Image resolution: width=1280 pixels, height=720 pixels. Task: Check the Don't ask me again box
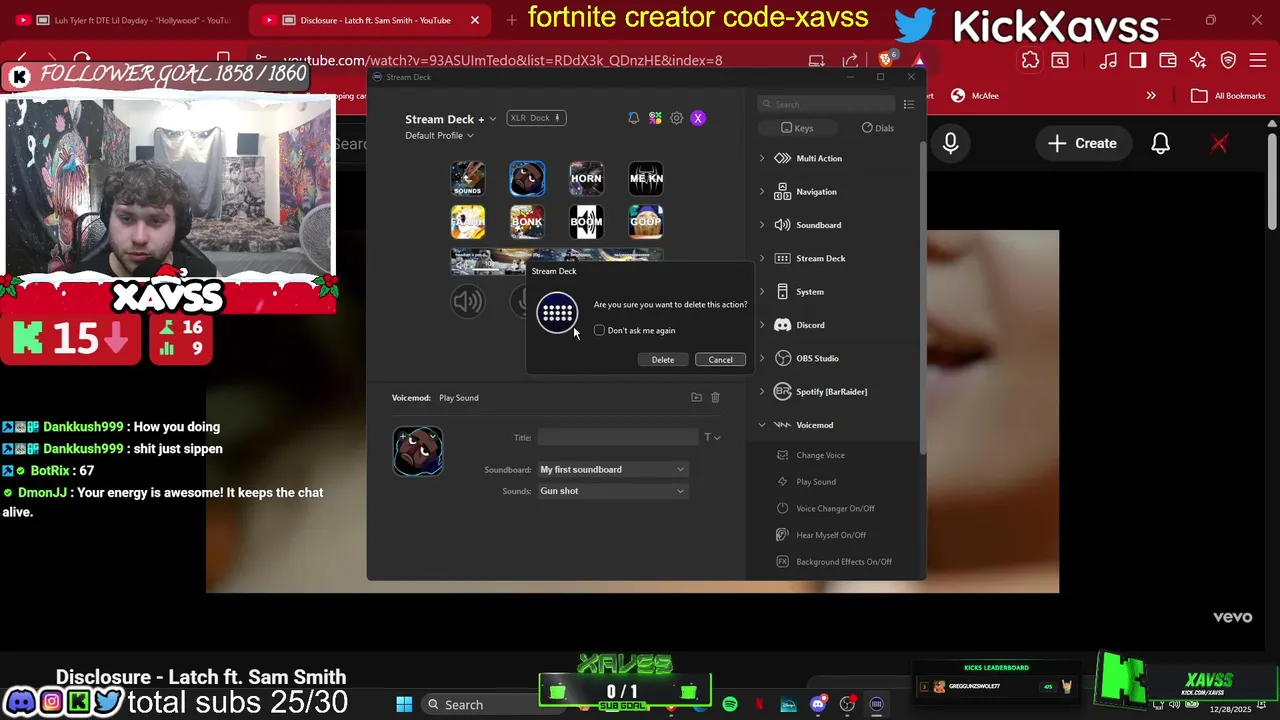point(599,330)
